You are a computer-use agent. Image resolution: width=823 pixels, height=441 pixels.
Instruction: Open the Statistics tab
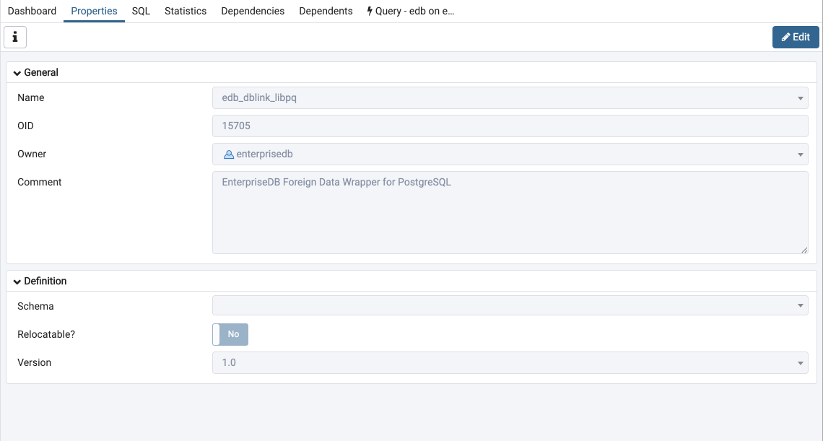point(185,11)
